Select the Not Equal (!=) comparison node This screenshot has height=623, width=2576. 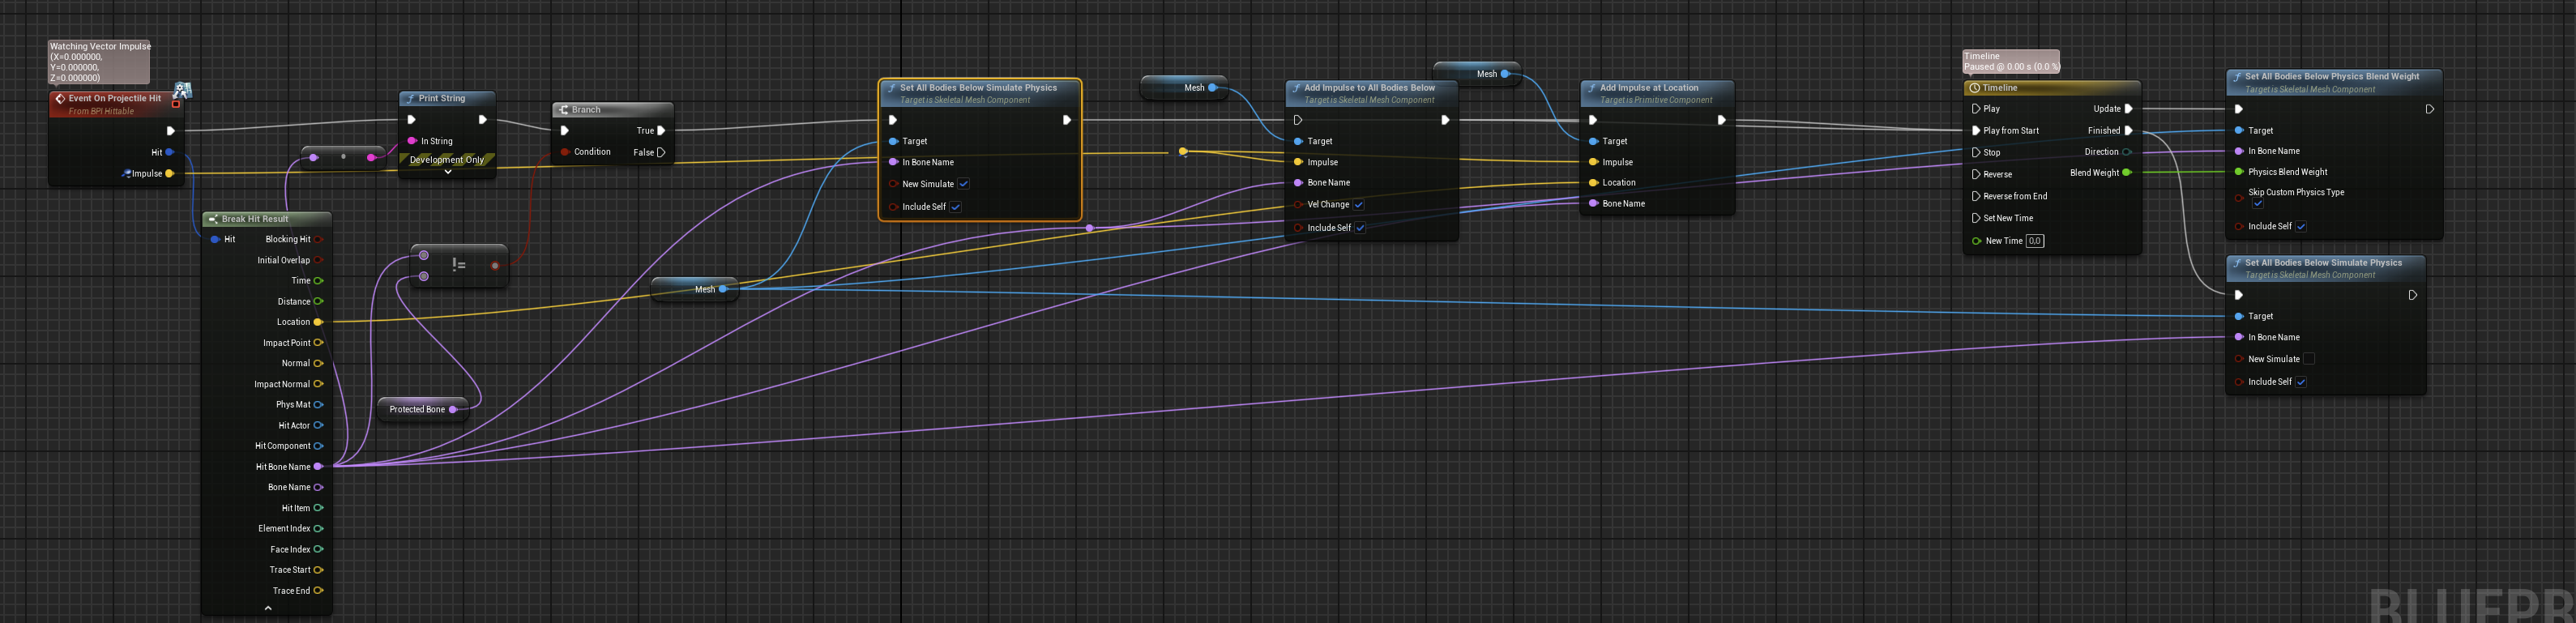pos(459,265)
